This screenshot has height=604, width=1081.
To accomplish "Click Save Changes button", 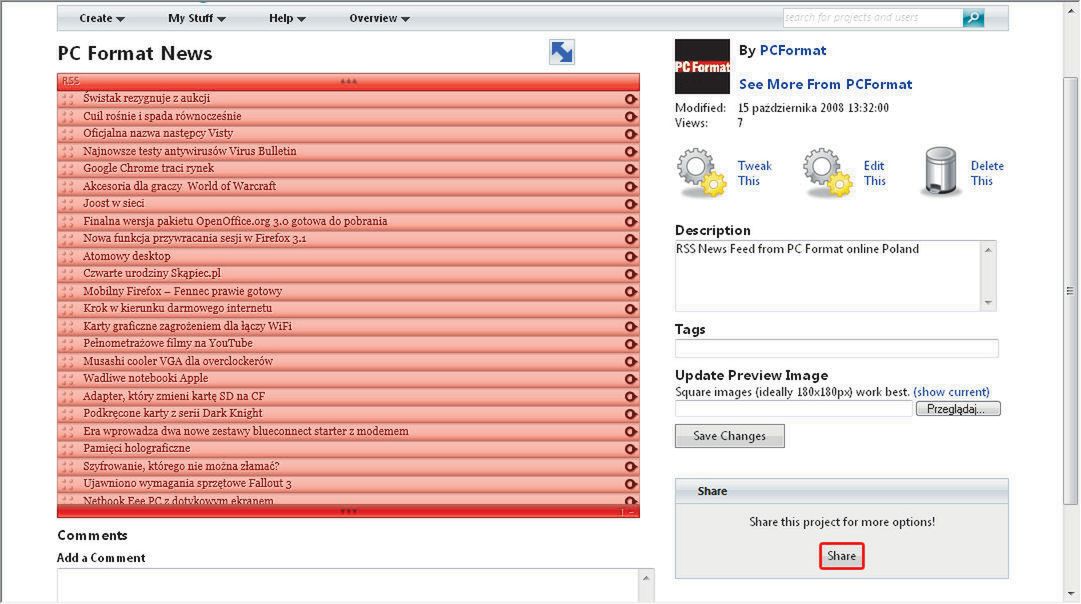I will point(729,436).
